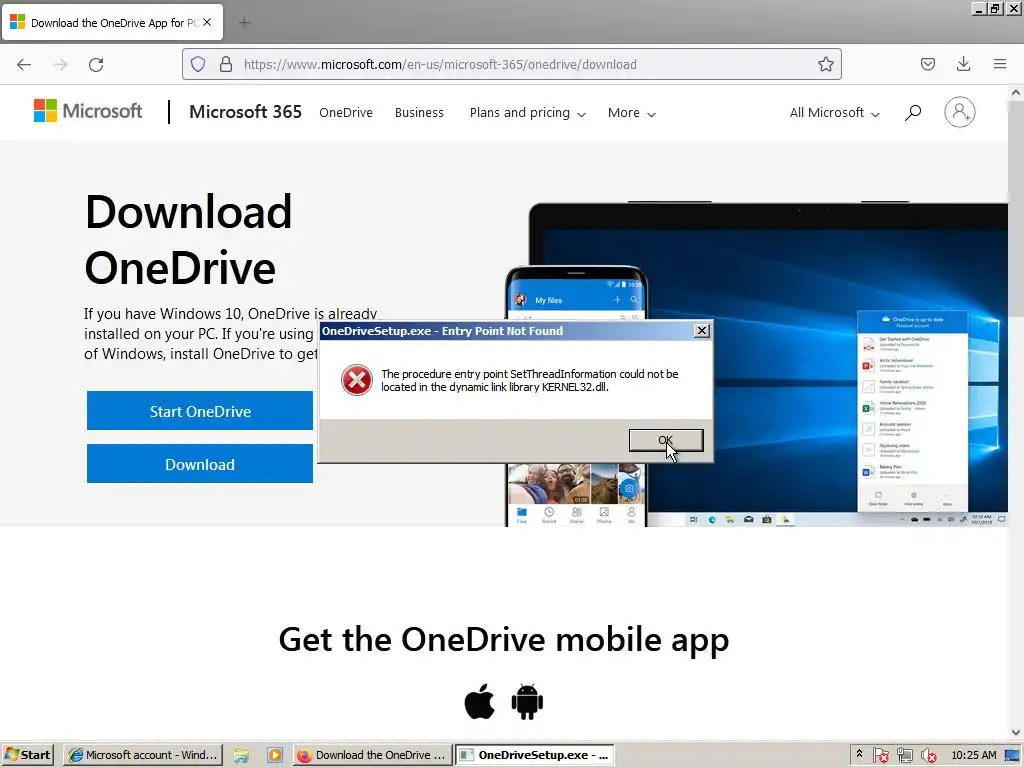The height and width of the screenshot is (768, 1024).
Task: Select OneDriveSetup.exe taskbar item
Action: pos(534,755)
